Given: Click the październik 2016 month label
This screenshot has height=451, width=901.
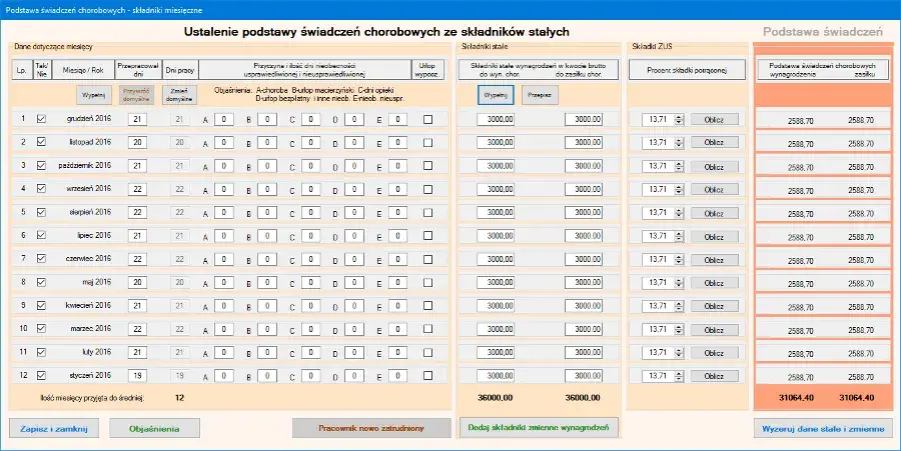Looking at the screenshot, I should tap(84, 165).
